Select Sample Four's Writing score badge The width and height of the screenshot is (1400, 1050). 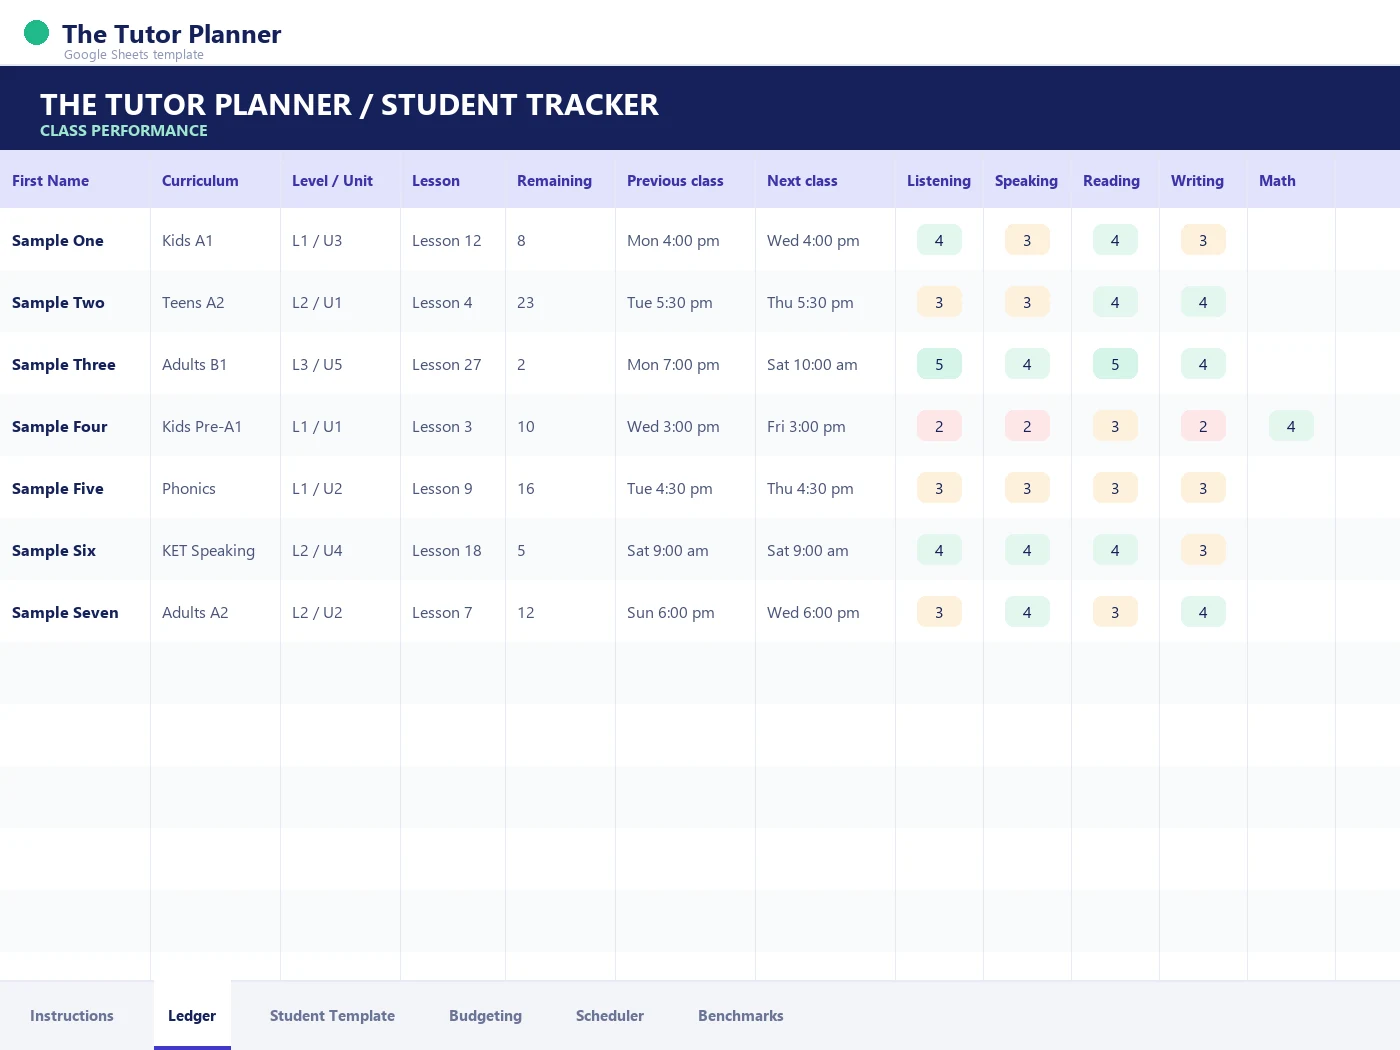[x=1203, y=426]
